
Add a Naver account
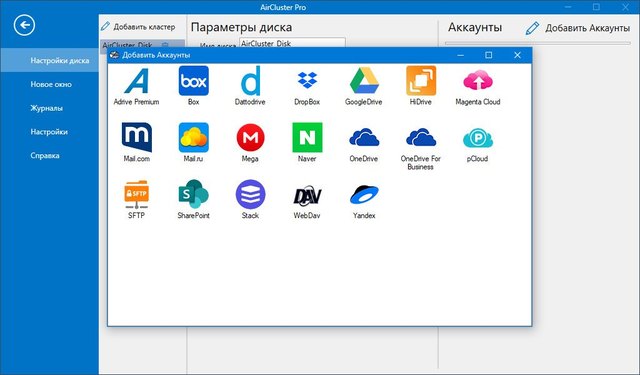tap(307, 138)
